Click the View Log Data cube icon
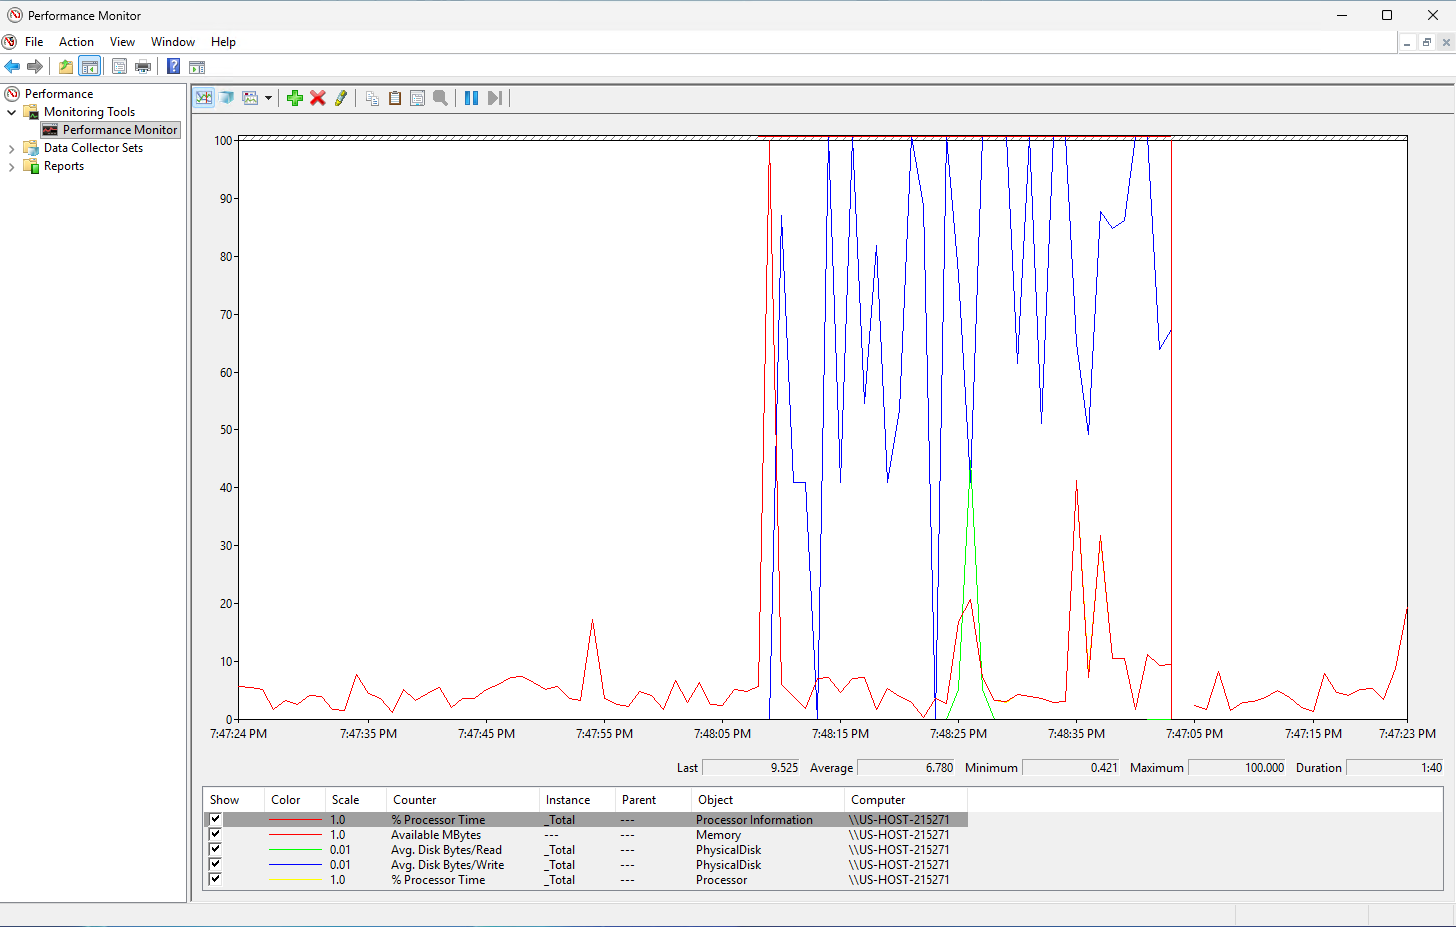This screenshot has width=1456, height=927. [227, 98]
